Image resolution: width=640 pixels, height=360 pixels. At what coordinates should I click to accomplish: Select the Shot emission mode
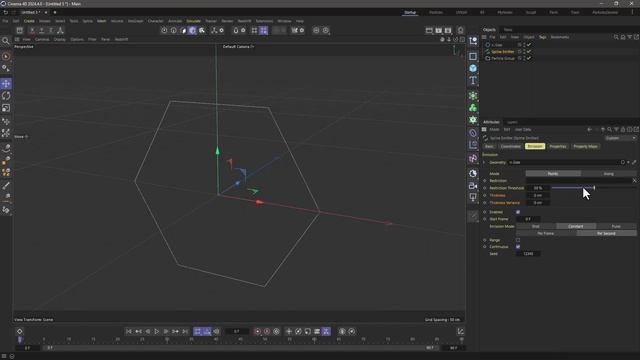(536, 226)
